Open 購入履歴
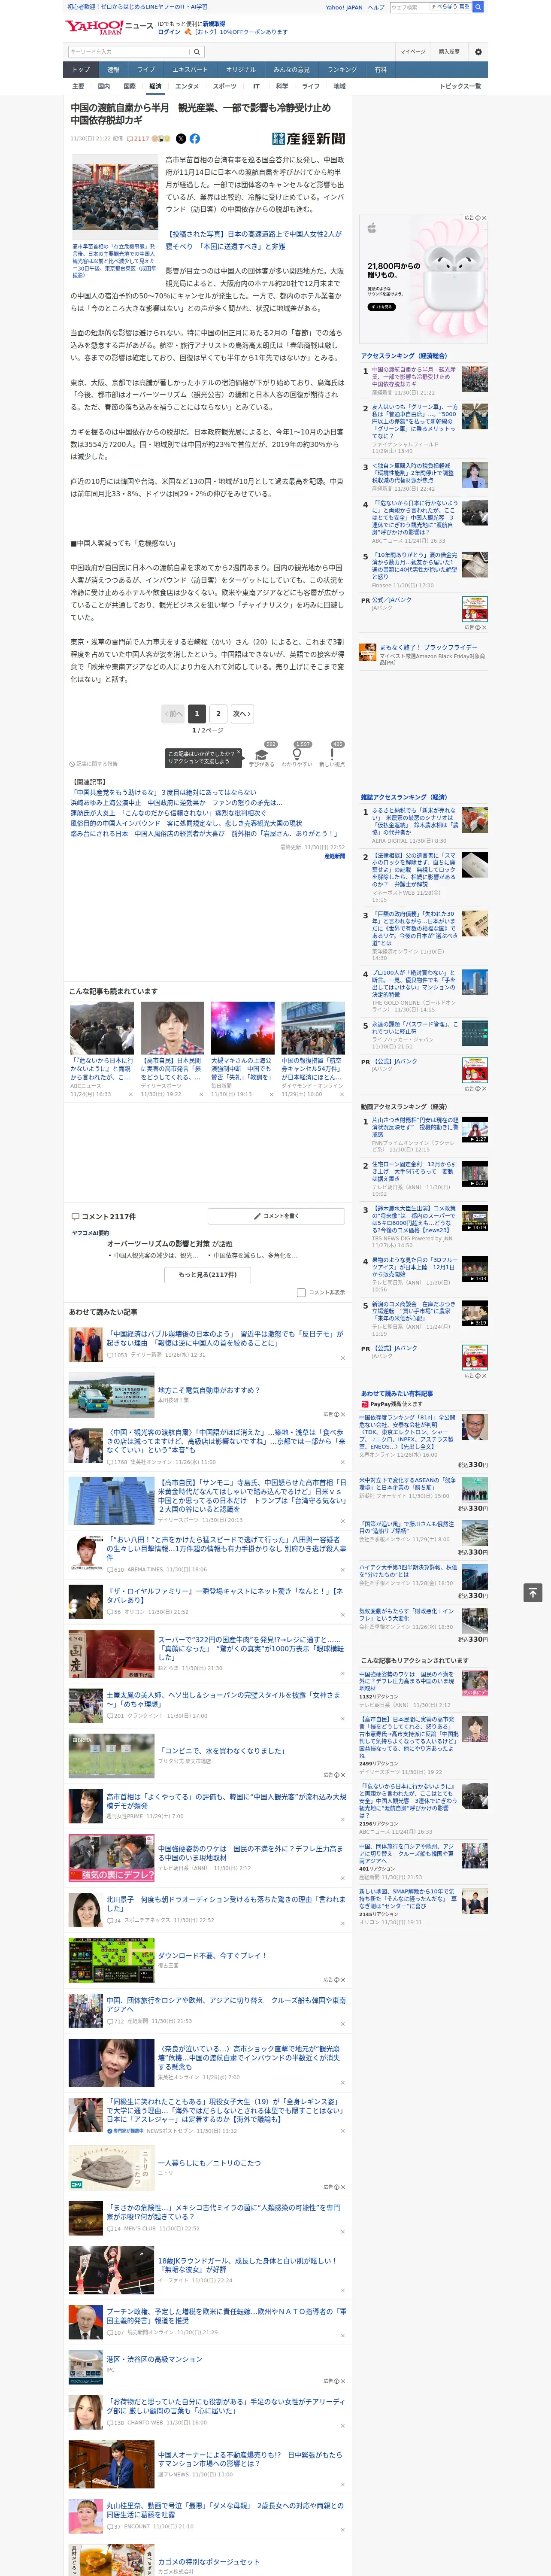The image size is (551, 2576). click(449, 52)
